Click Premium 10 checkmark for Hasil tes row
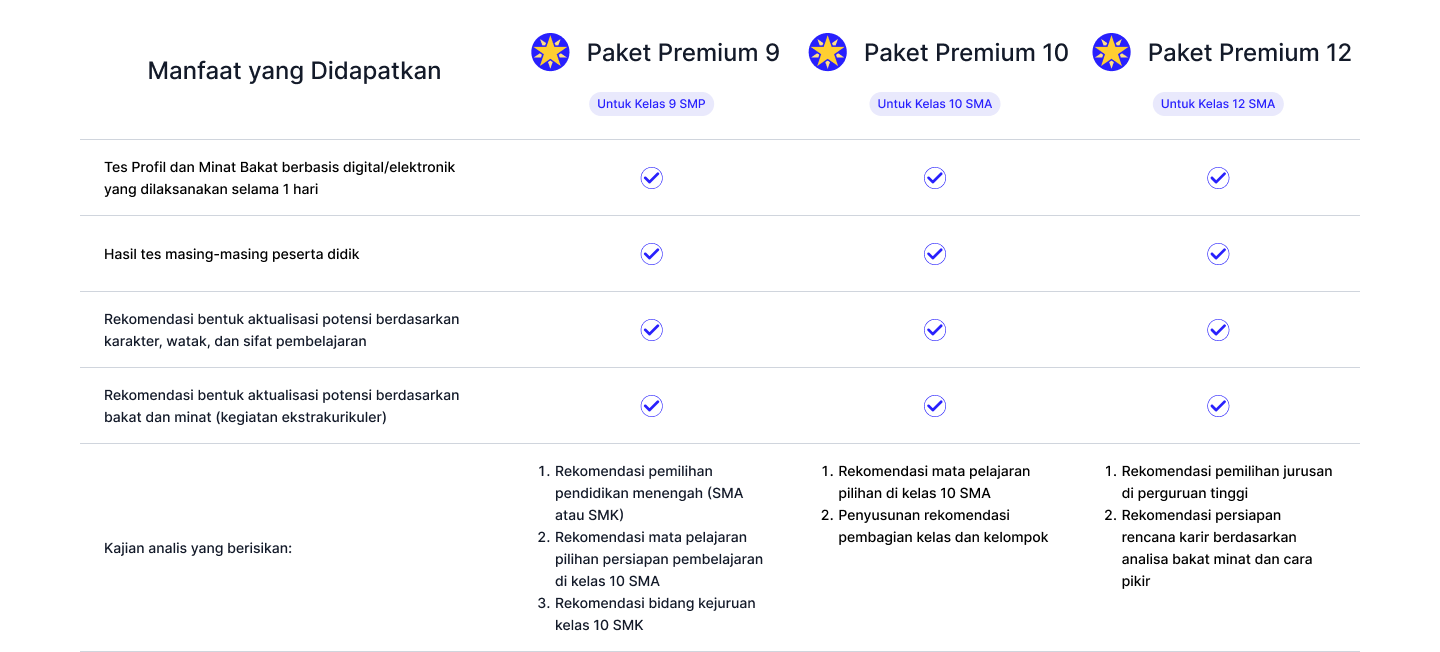The width and height of the screenshot is (1440, 652). [x=935, y=254]
